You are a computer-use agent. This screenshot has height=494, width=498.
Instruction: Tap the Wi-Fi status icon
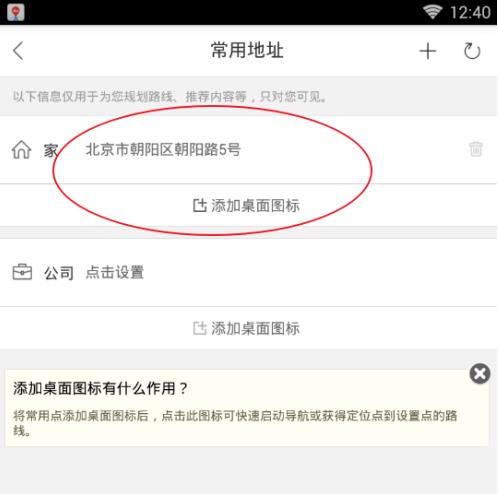(x=432, y=12)
